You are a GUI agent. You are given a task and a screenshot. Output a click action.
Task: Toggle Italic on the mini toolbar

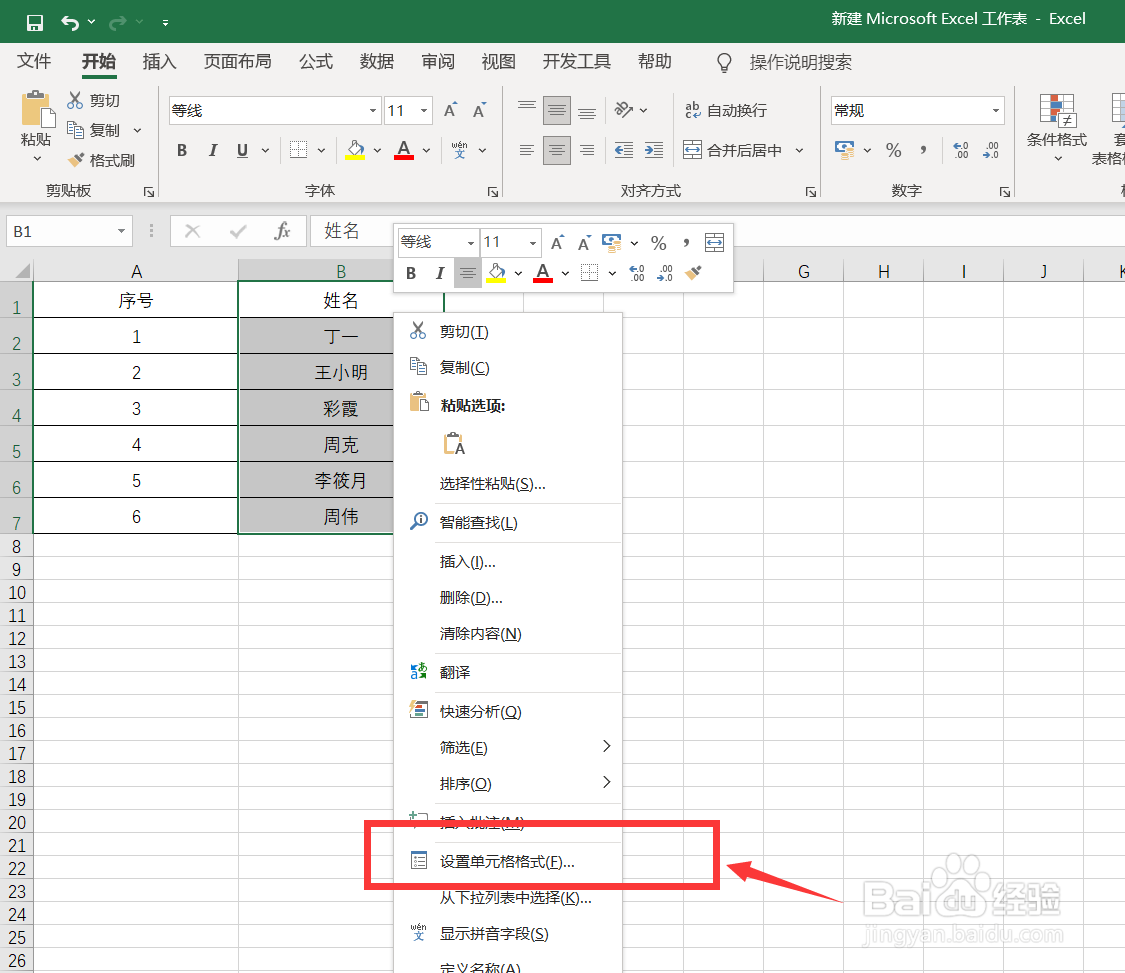tap(439, 272)
